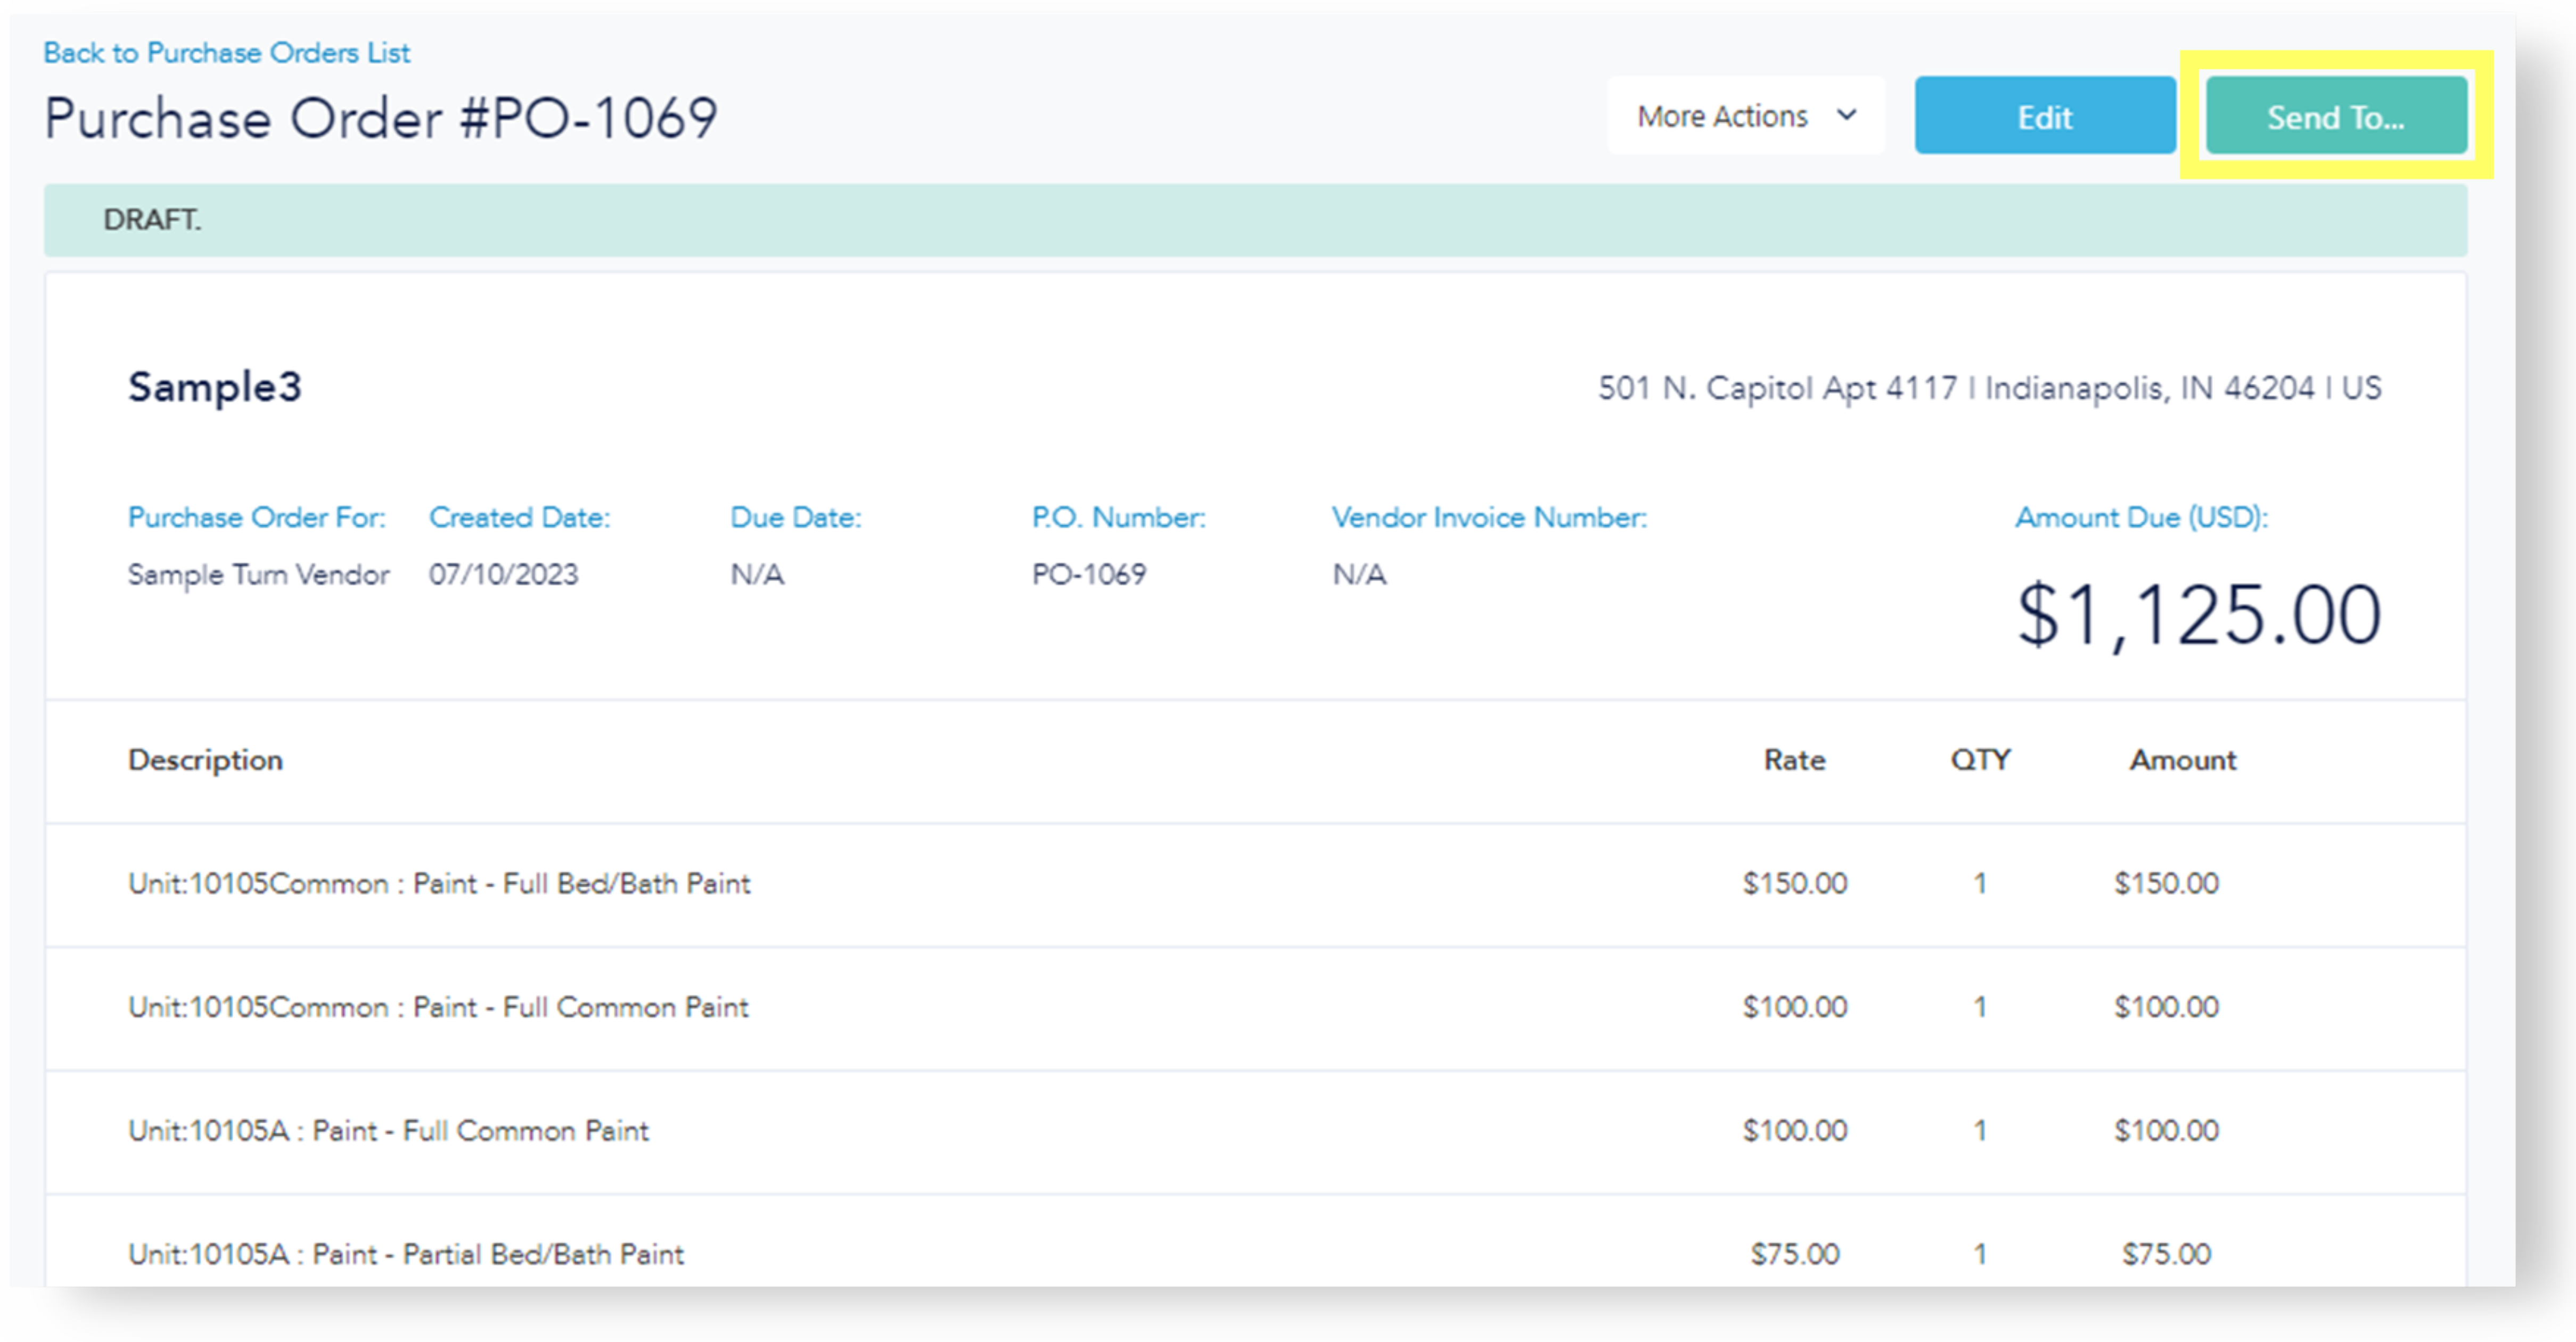Click the Amount column header
This screenshot has width=2576, height=1342.
2182,760
